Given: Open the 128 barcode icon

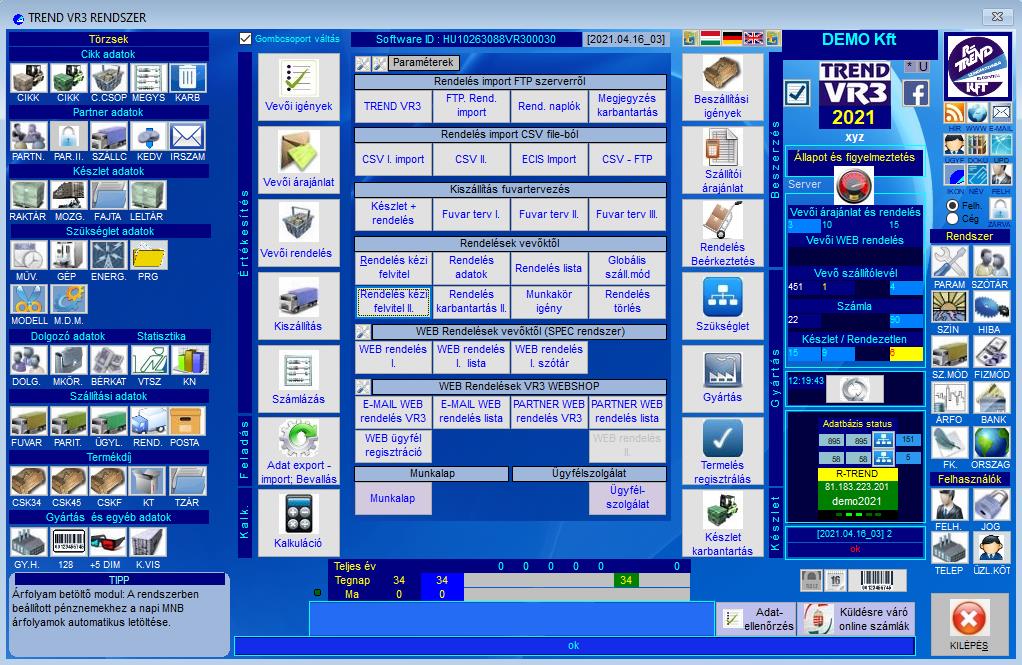Looking at the screenshot, I should coord(68,542).
